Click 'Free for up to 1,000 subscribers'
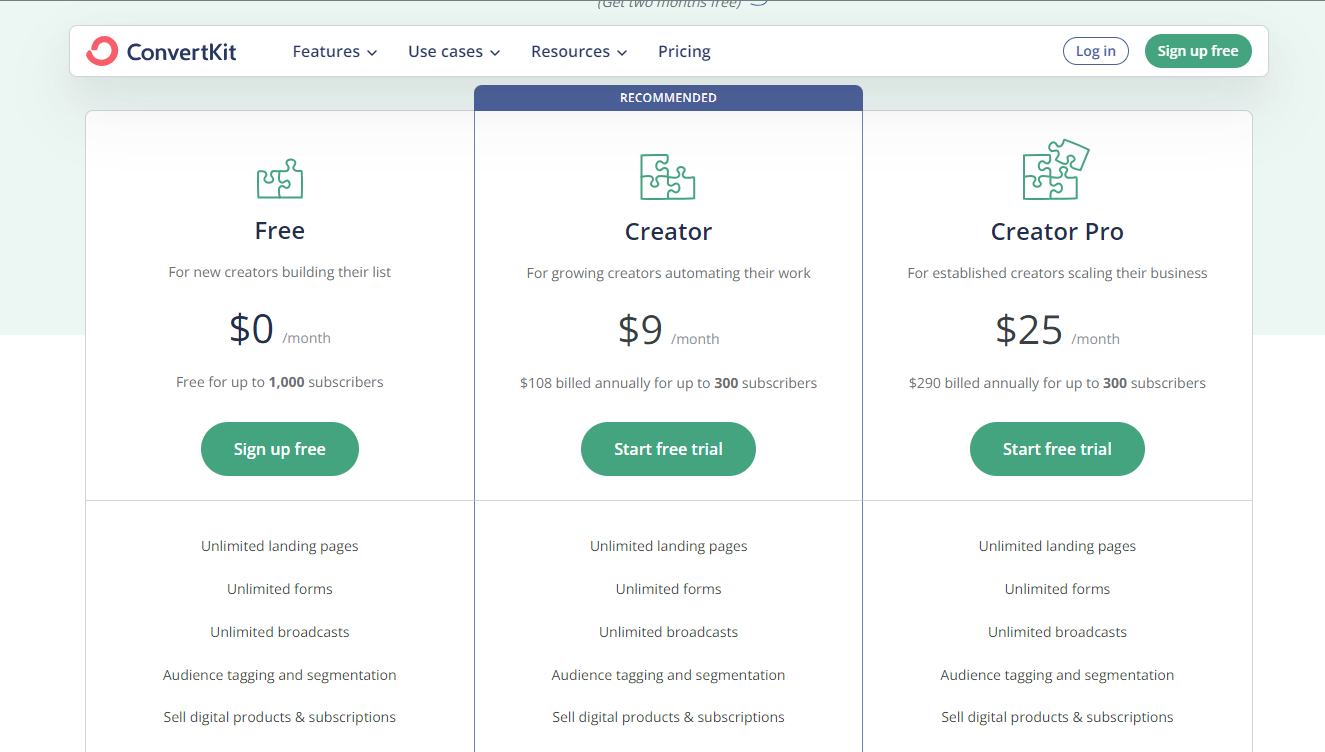This screenshot has height=752, width=1325. [280, 382]
